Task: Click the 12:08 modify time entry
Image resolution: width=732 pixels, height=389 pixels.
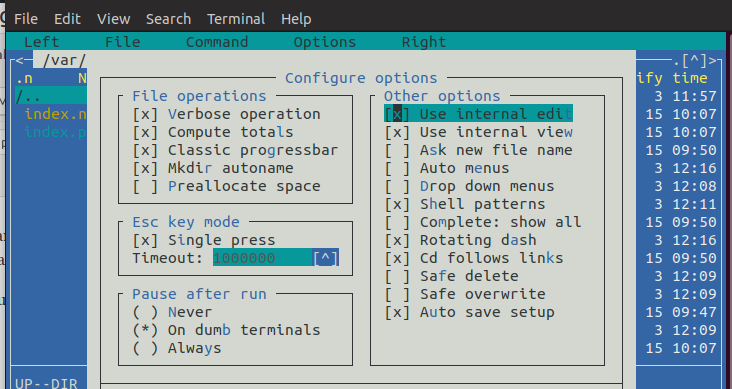Action: (x=695, y=186)
